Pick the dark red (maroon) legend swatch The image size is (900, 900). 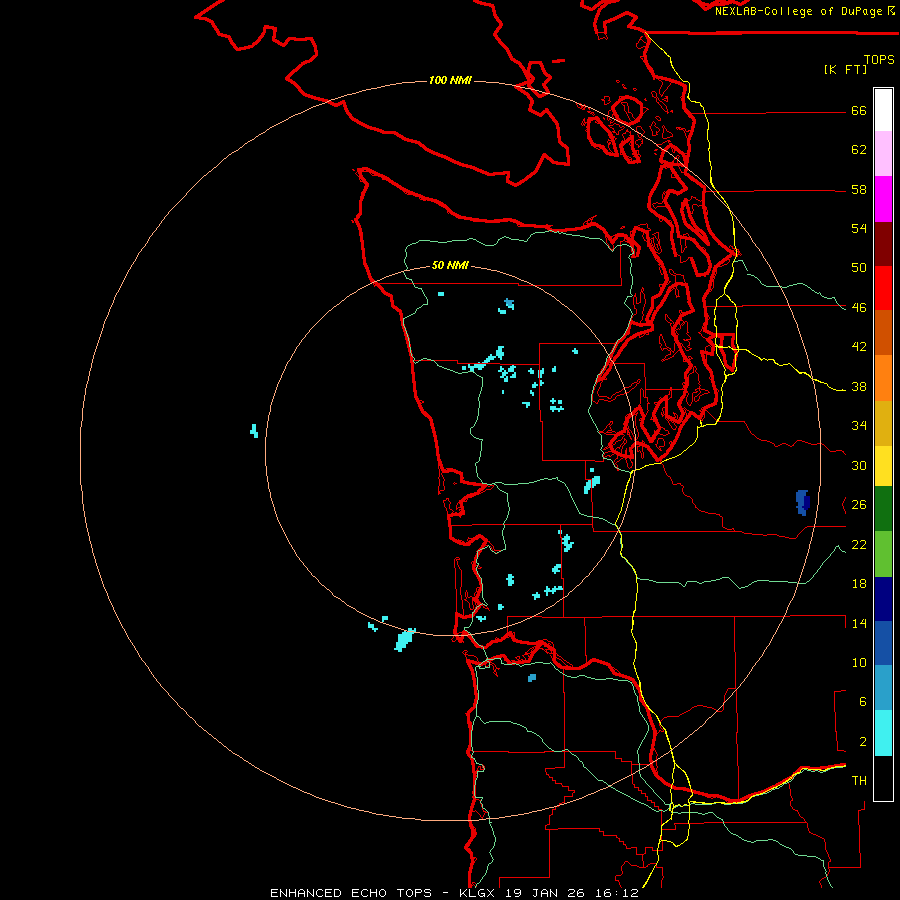[x=883, y=243]
